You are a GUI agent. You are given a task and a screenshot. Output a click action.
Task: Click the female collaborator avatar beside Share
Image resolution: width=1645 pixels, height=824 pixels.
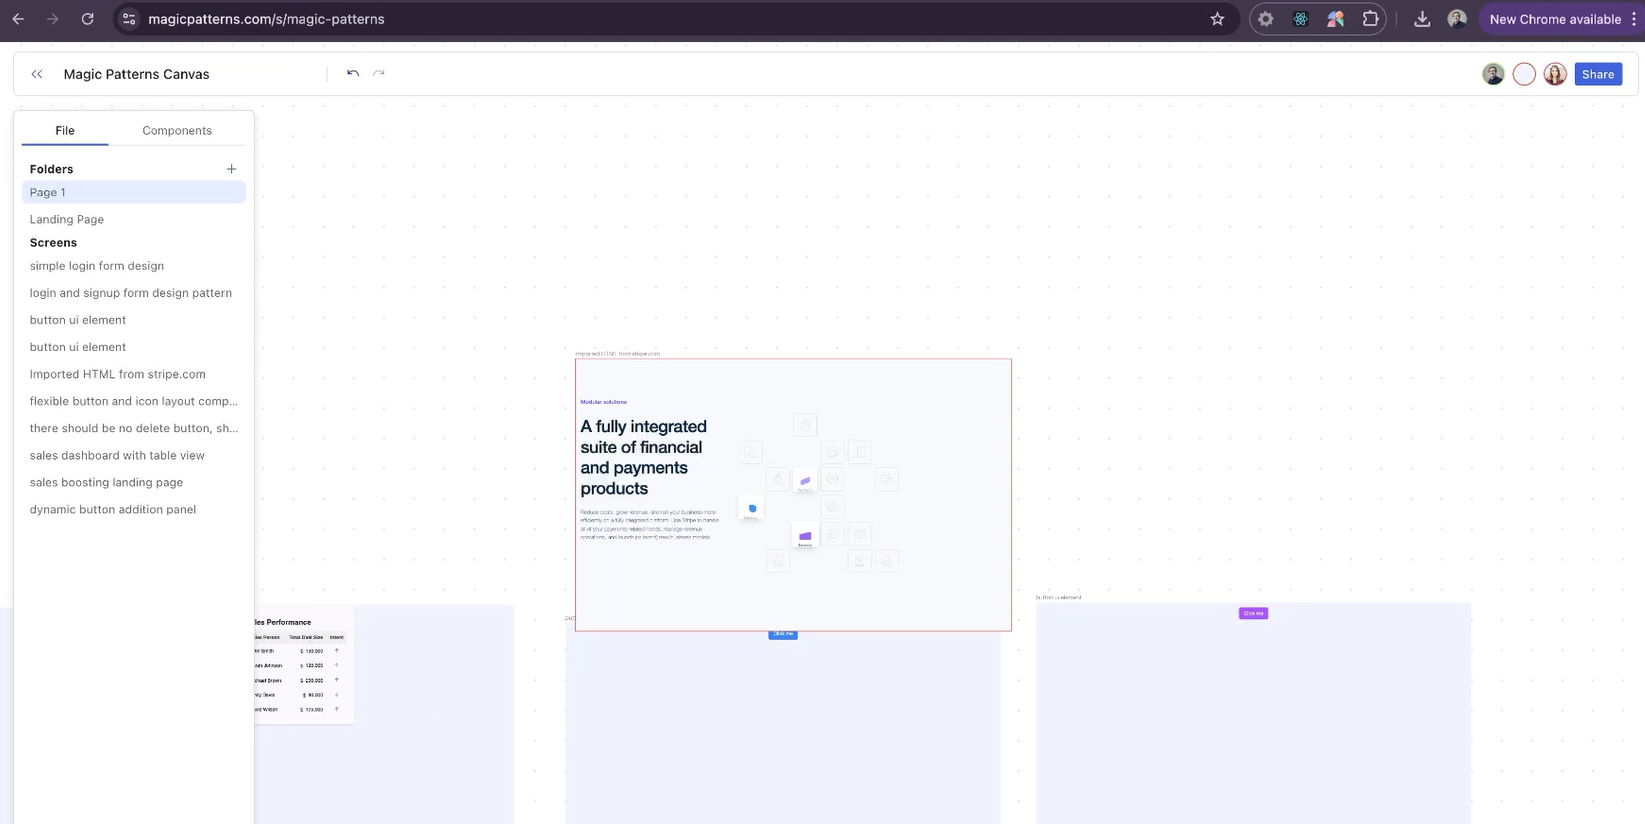[x=1555, y=74]
